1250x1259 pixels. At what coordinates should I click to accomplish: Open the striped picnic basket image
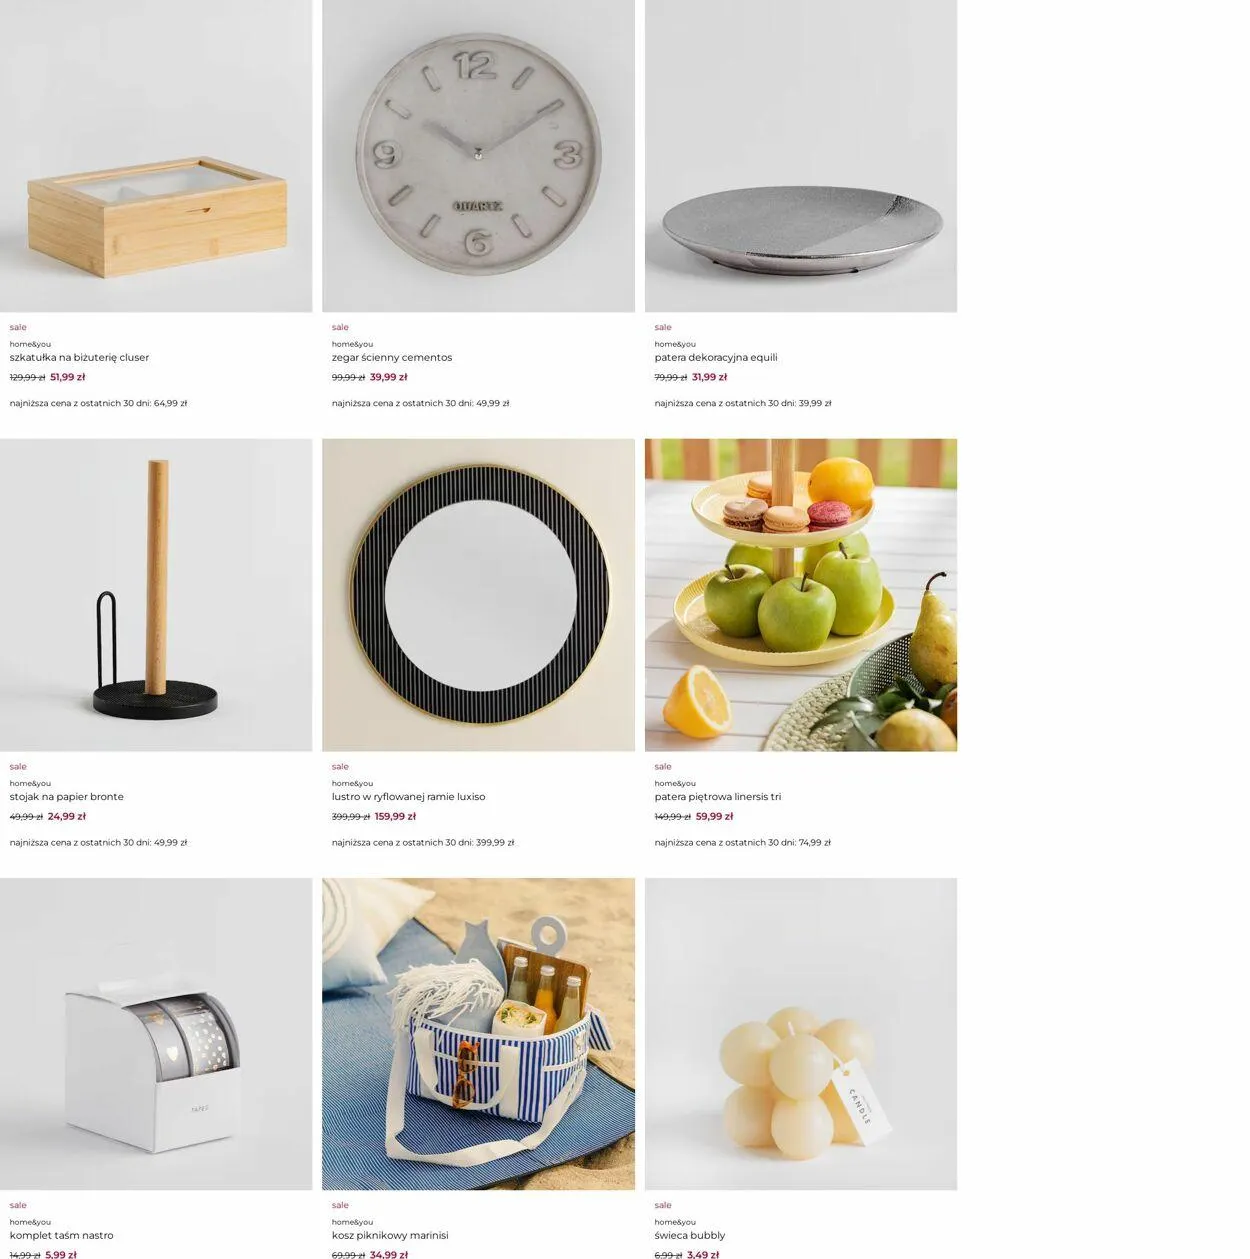[478, 1034]
